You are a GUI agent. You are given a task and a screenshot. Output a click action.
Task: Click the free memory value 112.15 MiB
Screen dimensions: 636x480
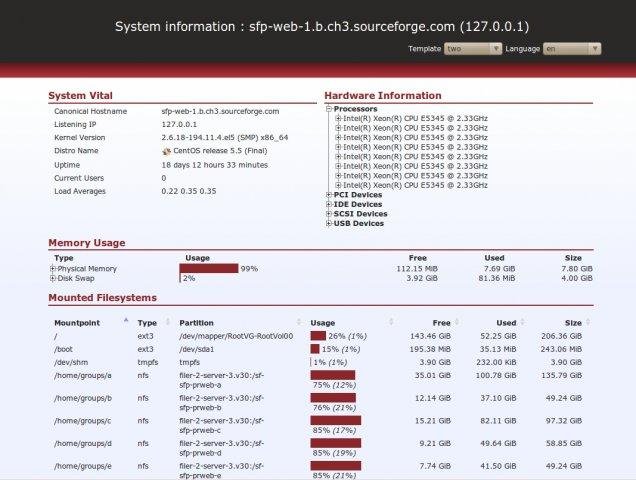pos(417,269)
